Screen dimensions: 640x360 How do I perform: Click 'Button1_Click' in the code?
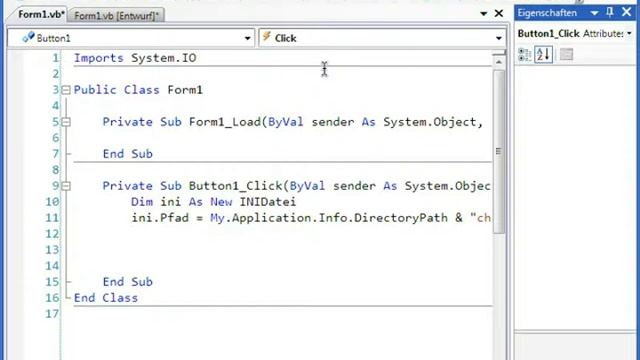236,186
